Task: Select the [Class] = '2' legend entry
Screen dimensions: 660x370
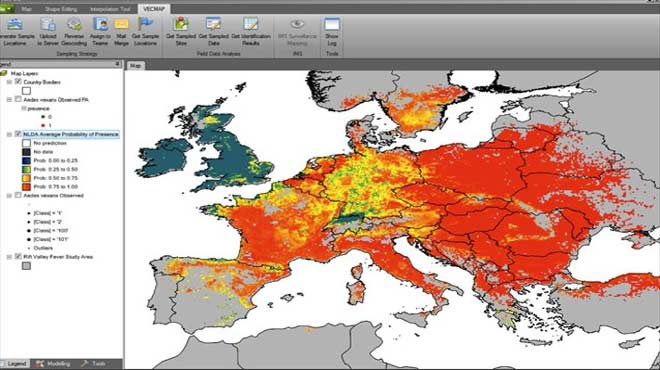Action: tap(48, 222)
